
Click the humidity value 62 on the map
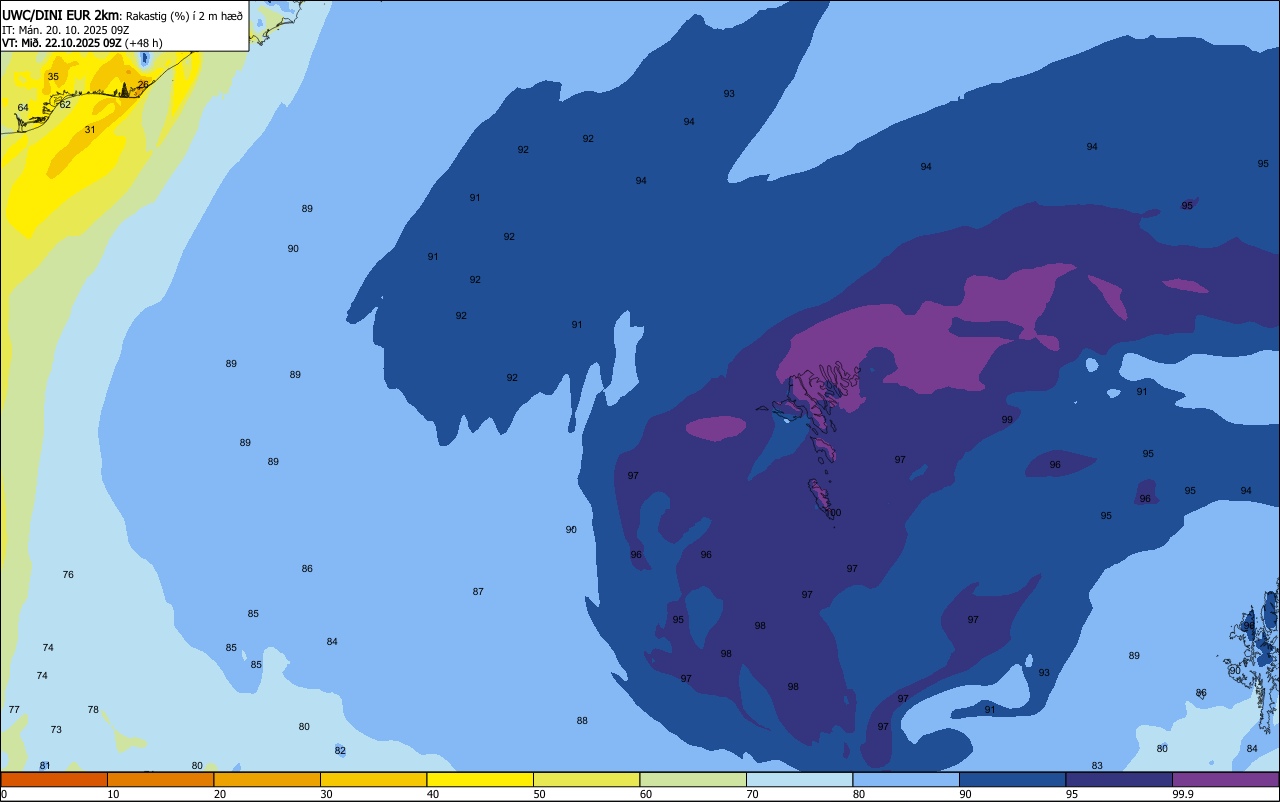coord(65,105)
